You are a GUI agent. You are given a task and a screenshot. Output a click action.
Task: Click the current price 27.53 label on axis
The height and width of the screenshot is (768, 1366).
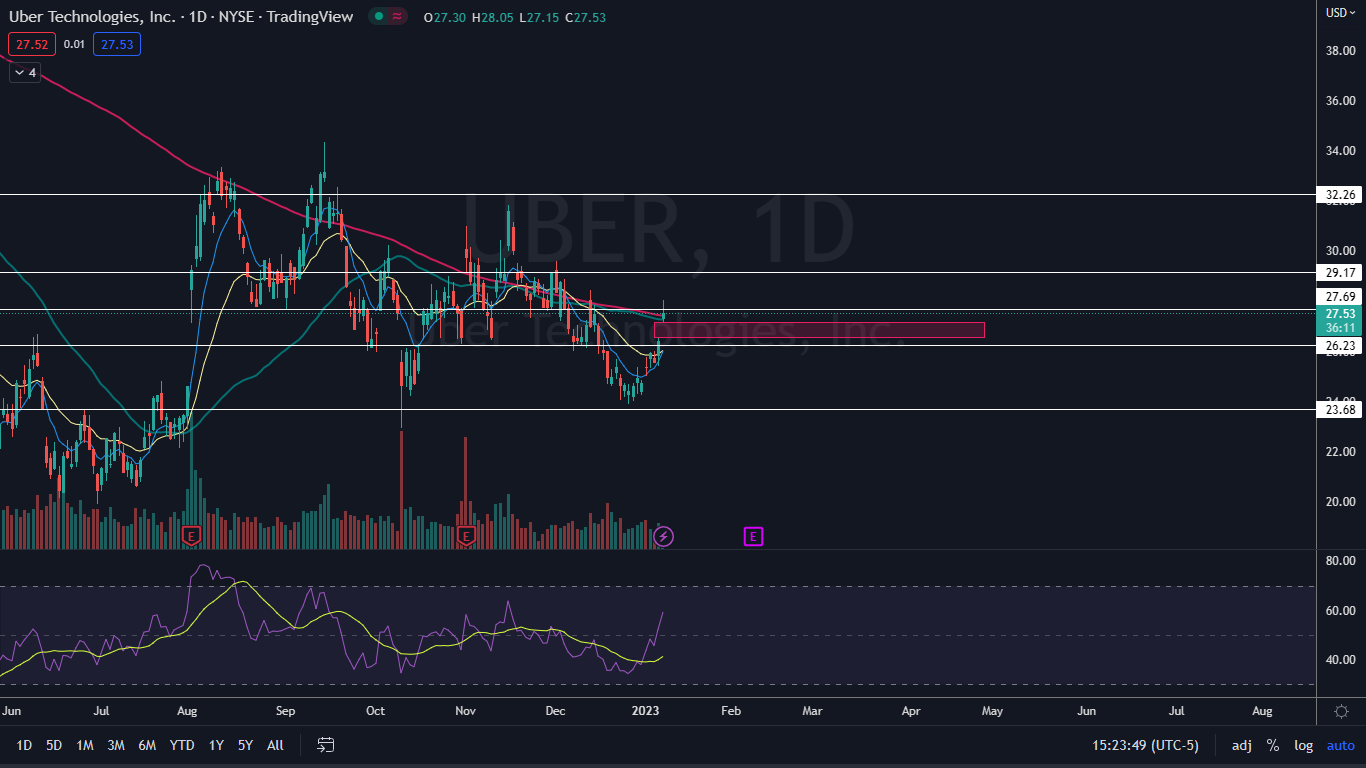point(1340,313)
